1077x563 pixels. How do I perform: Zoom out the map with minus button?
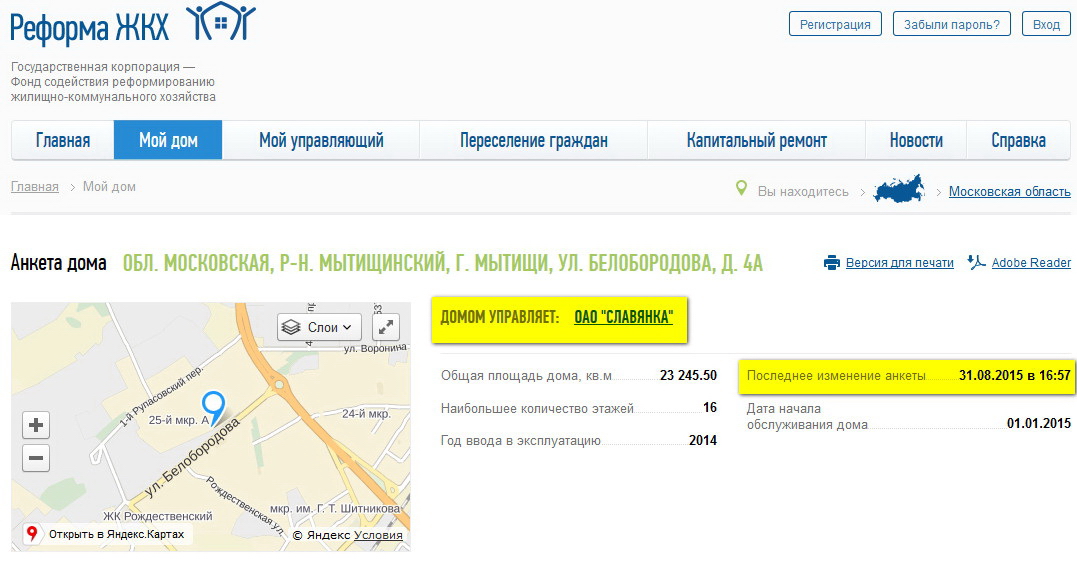36,459
